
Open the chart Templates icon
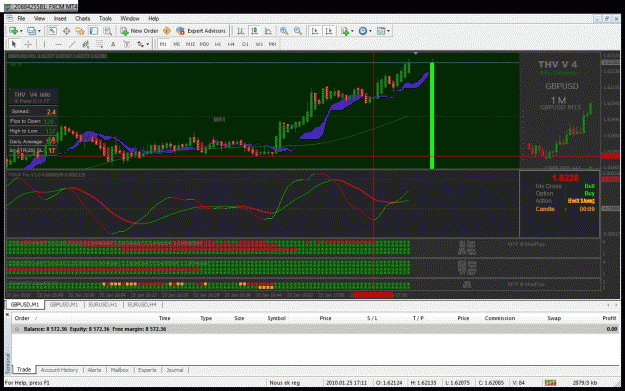(381, 31)
